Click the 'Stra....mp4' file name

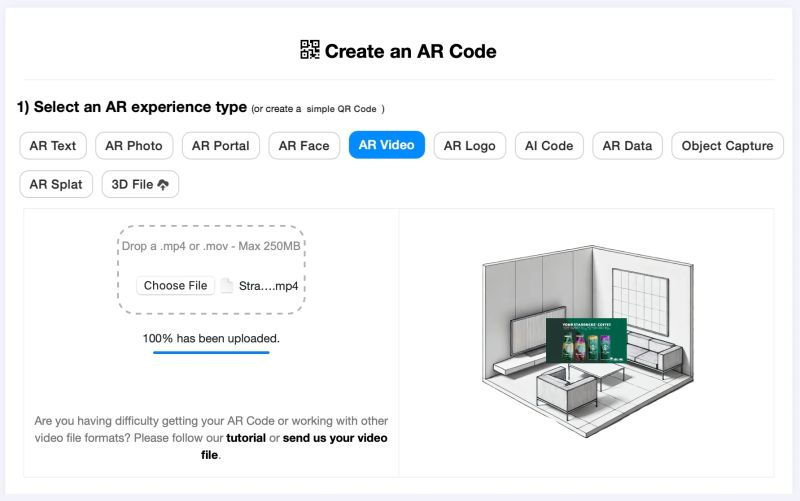(268, 286)
